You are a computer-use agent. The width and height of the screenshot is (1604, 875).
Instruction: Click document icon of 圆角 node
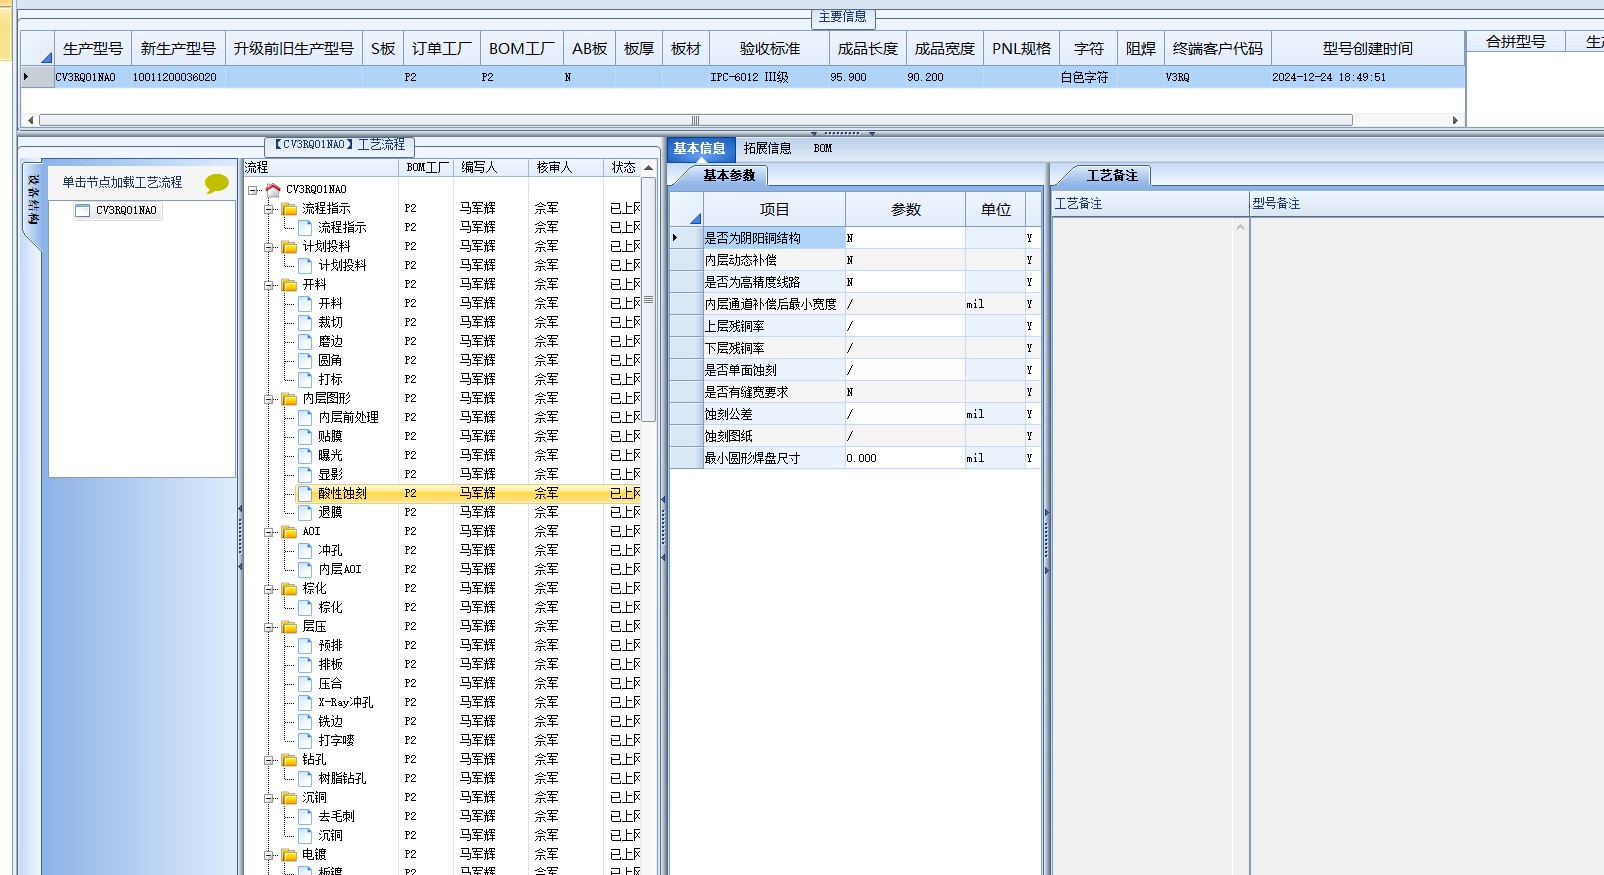click(306, 360)
